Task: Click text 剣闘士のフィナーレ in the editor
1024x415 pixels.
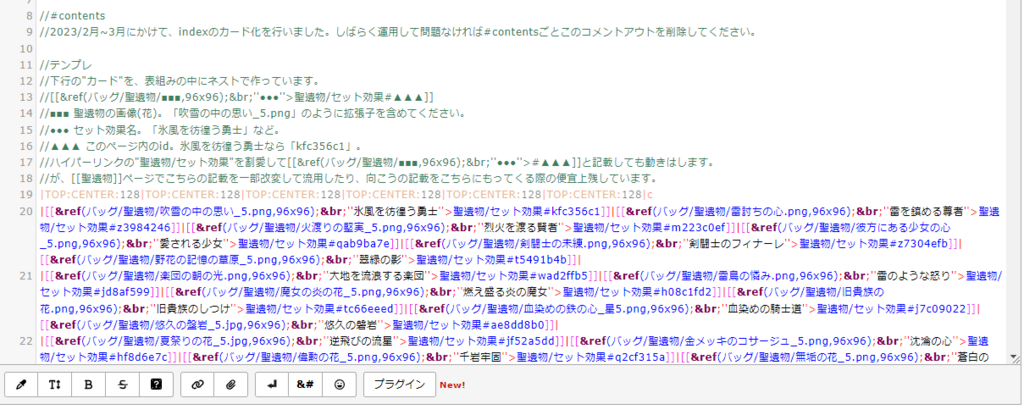Action: pos(737,244)
